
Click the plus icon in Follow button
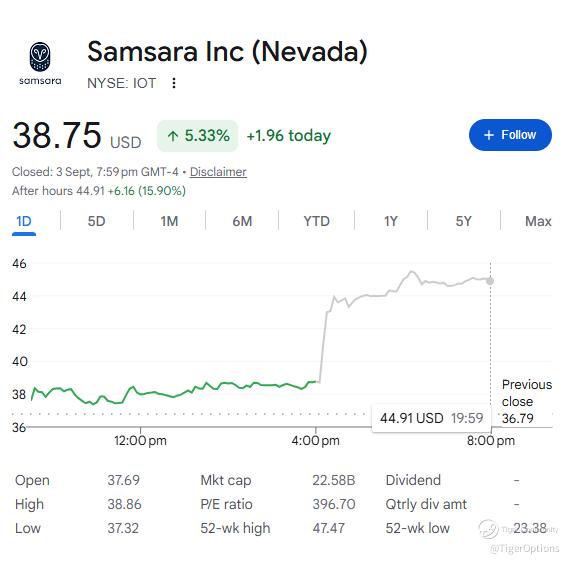point(489,135)
